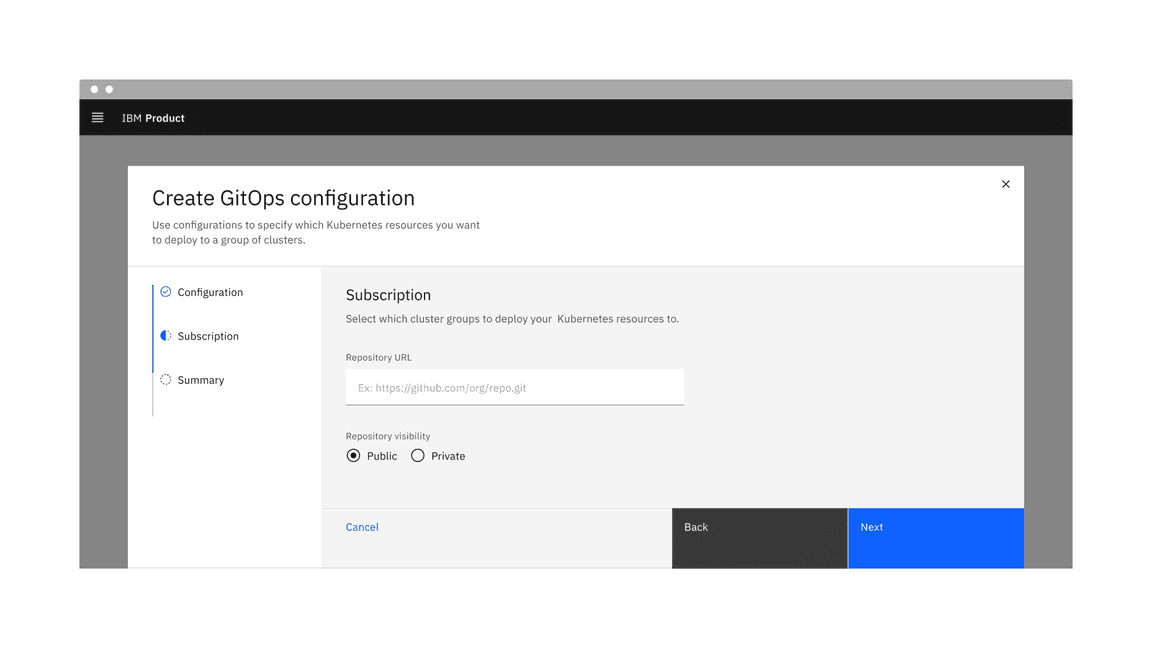The width and height of the screenshot is (1152, 648).
Task: Select the Private repository visibility option
Action: 417,455
